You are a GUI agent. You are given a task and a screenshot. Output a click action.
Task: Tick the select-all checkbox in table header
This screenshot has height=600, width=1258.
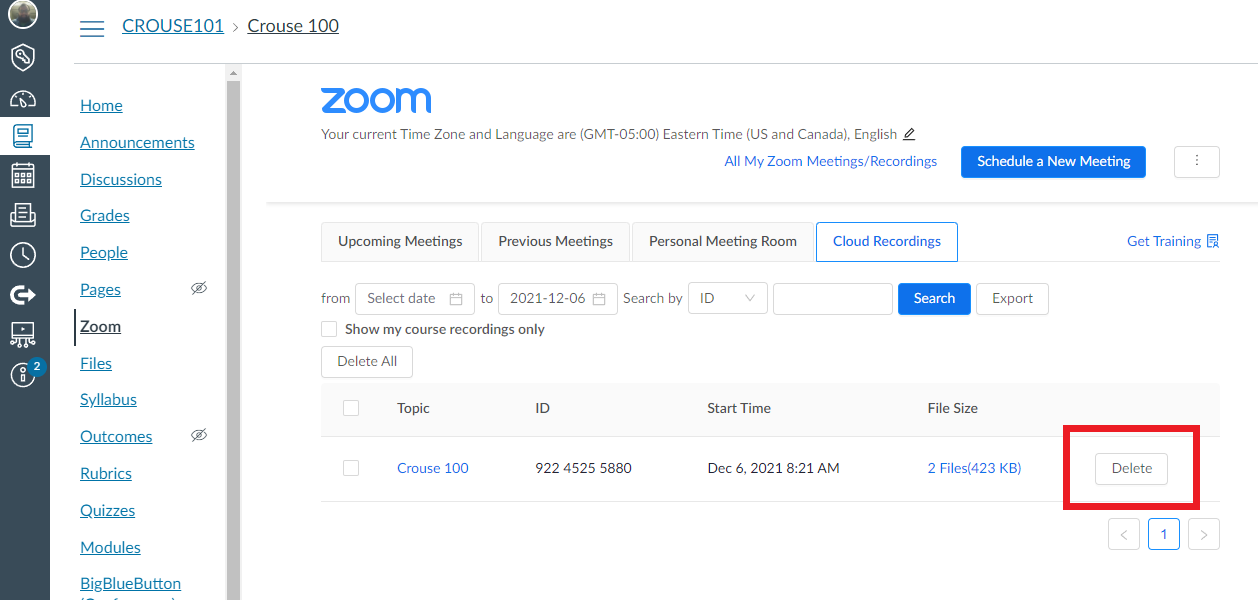[351, 408]
